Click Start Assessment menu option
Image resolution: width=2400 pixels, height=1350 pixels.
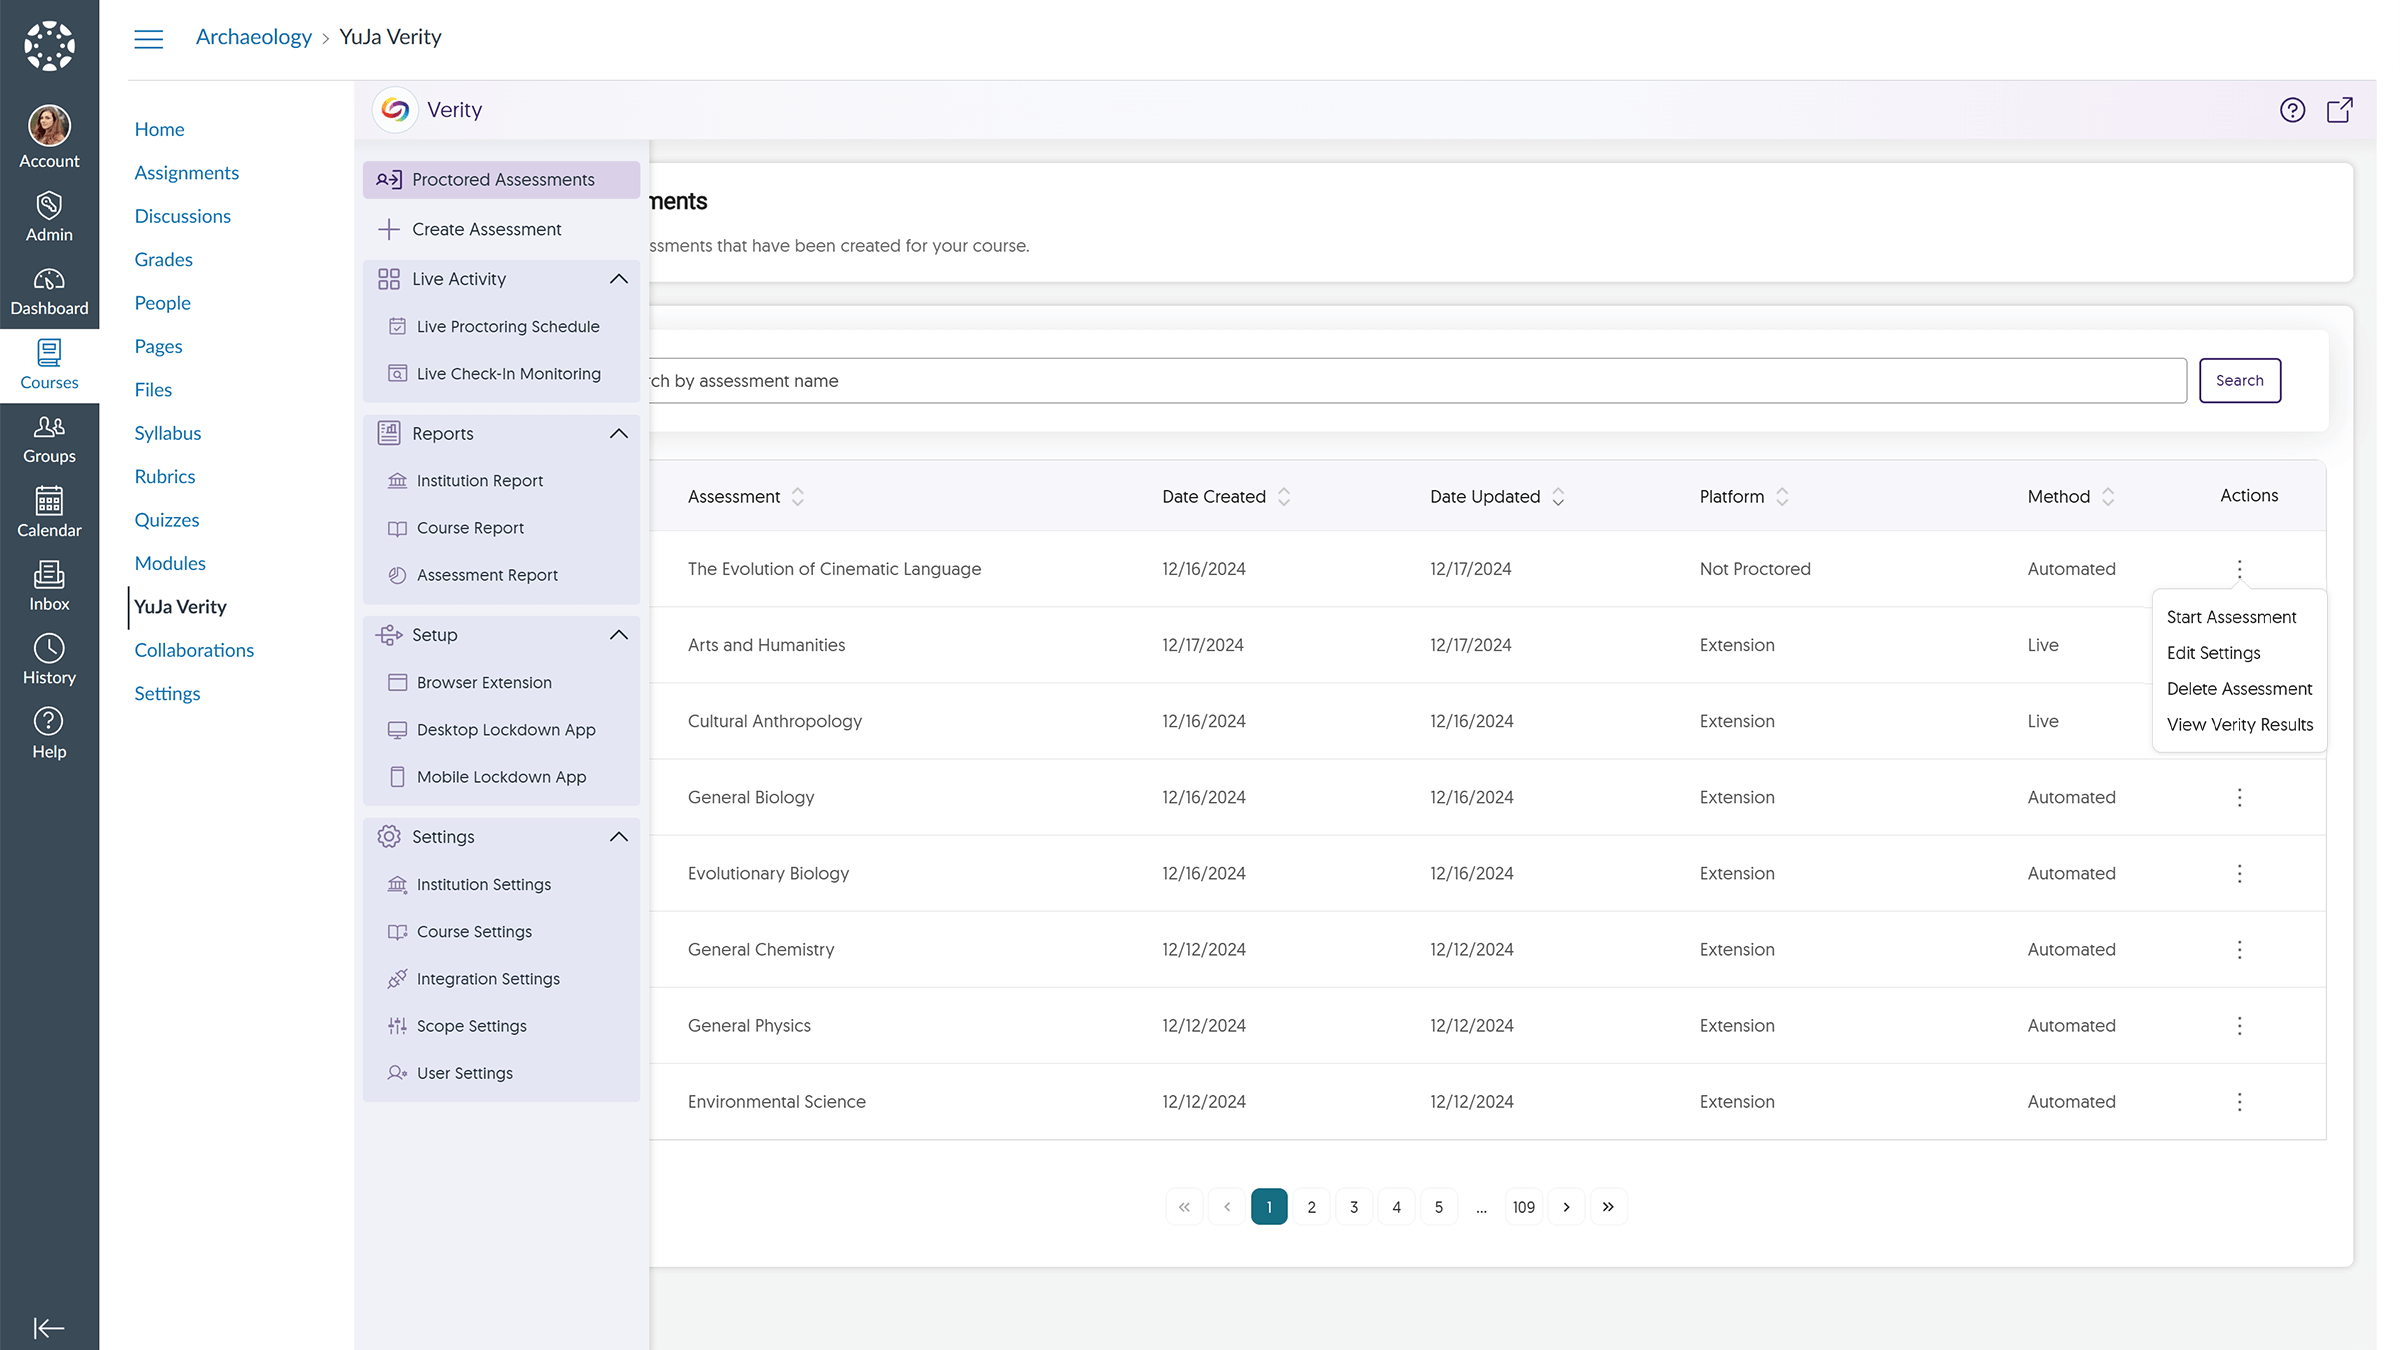click(2232, 616)
